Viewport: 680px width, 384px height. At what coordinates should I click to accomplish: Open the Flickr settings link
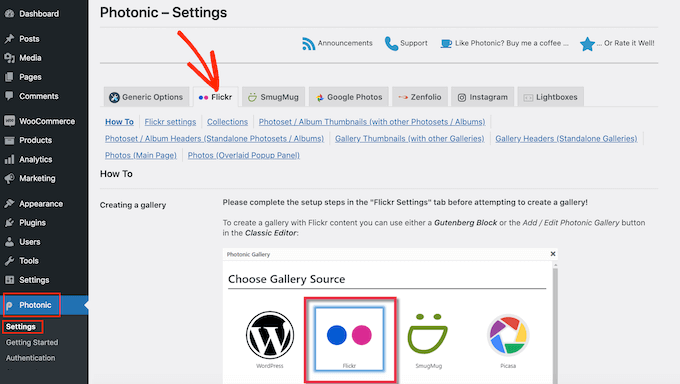(x=170, y=122)
